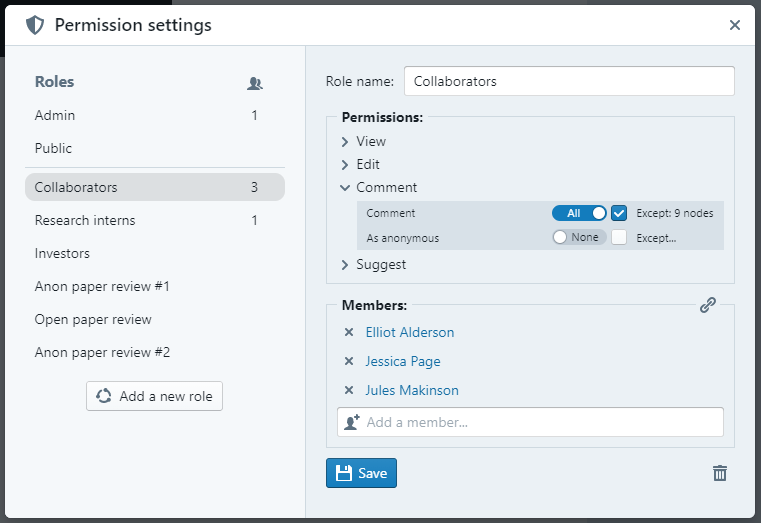Select the Admin role
The width and height of the screenshot is (761, 523).
pos(155,115)
